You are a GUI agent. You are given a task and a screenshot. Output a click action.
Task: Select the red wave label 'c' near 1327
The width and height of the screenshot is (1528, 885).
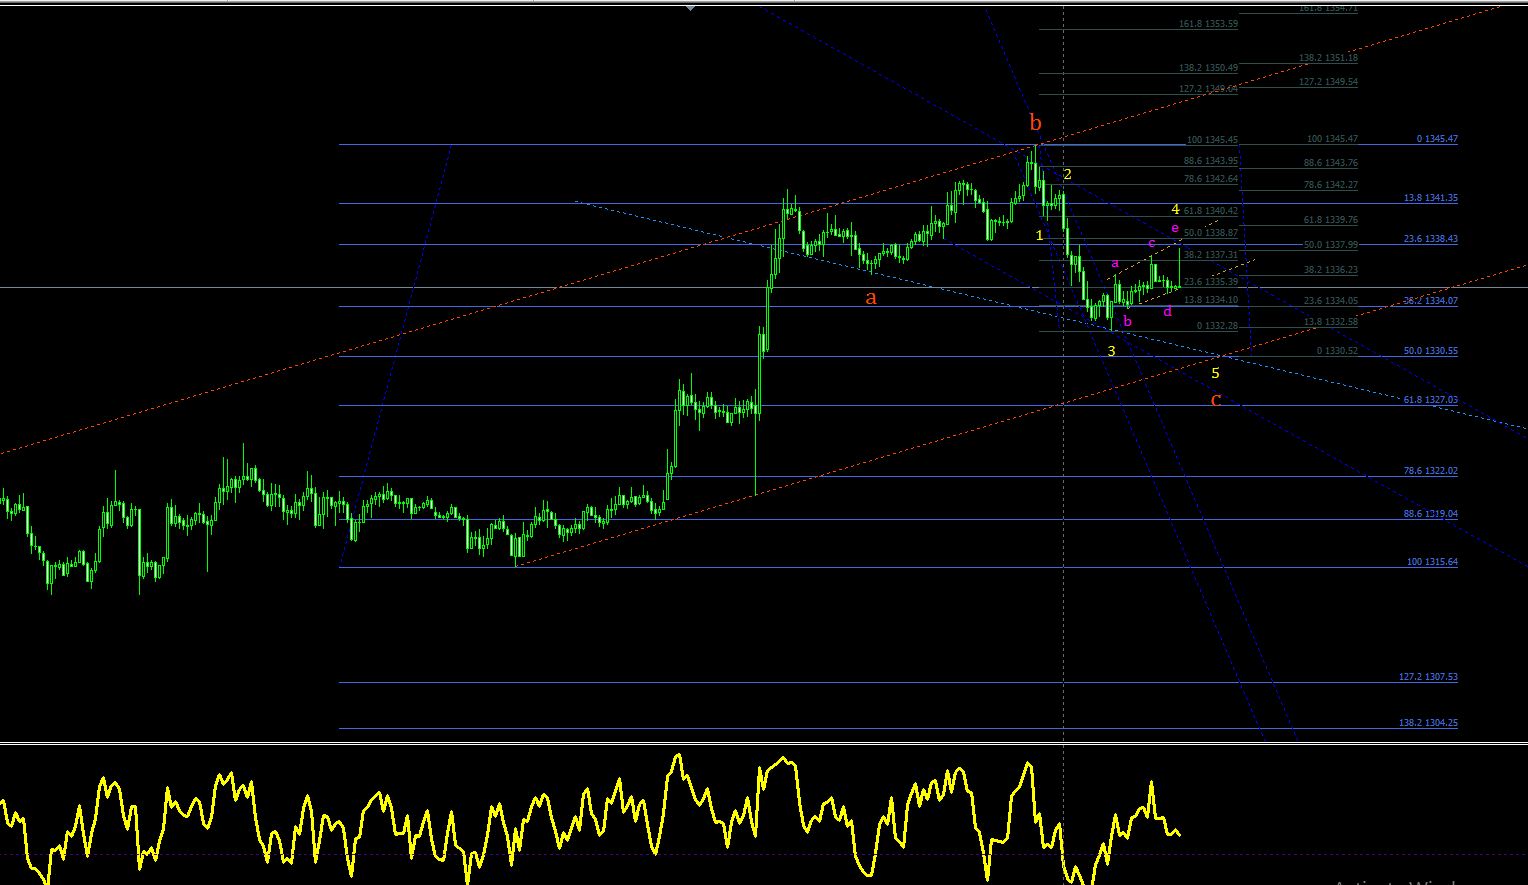[1216, 400]
